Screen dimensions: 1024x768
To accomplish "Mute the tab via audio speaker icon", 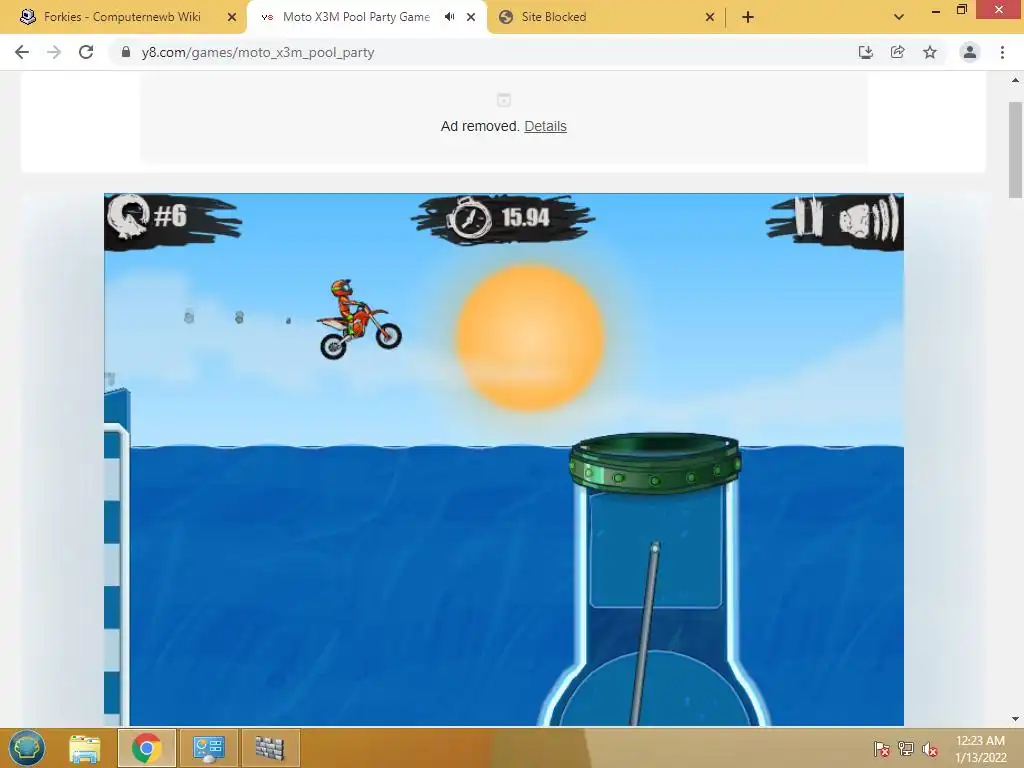I will pyautogui.click(x=449, y=17).
